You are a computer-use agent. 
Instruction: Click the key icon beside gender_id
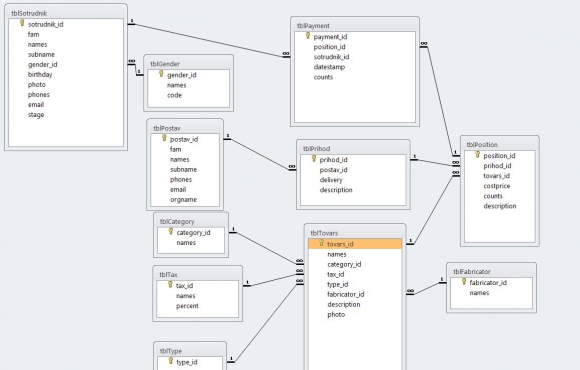161,74
